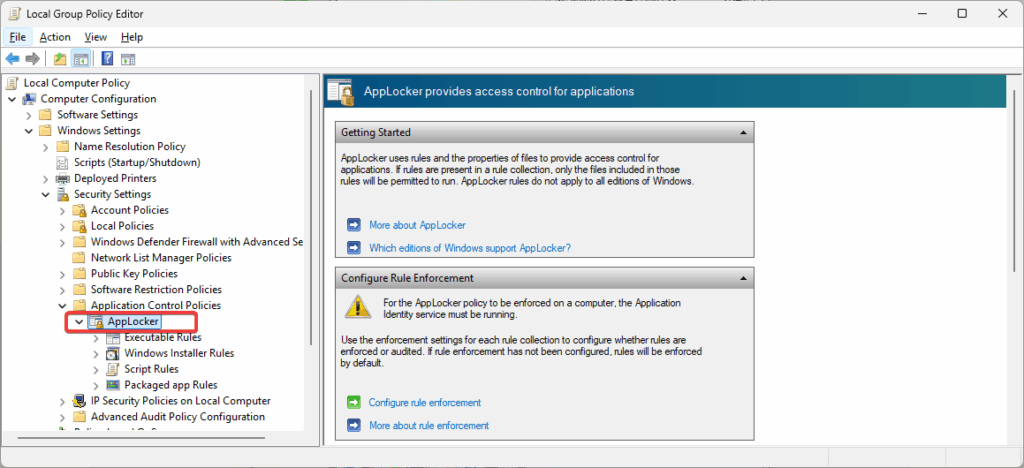Click the Computer Configuration icon
This screenshot has width=1024, height=468.
(29, 99)
